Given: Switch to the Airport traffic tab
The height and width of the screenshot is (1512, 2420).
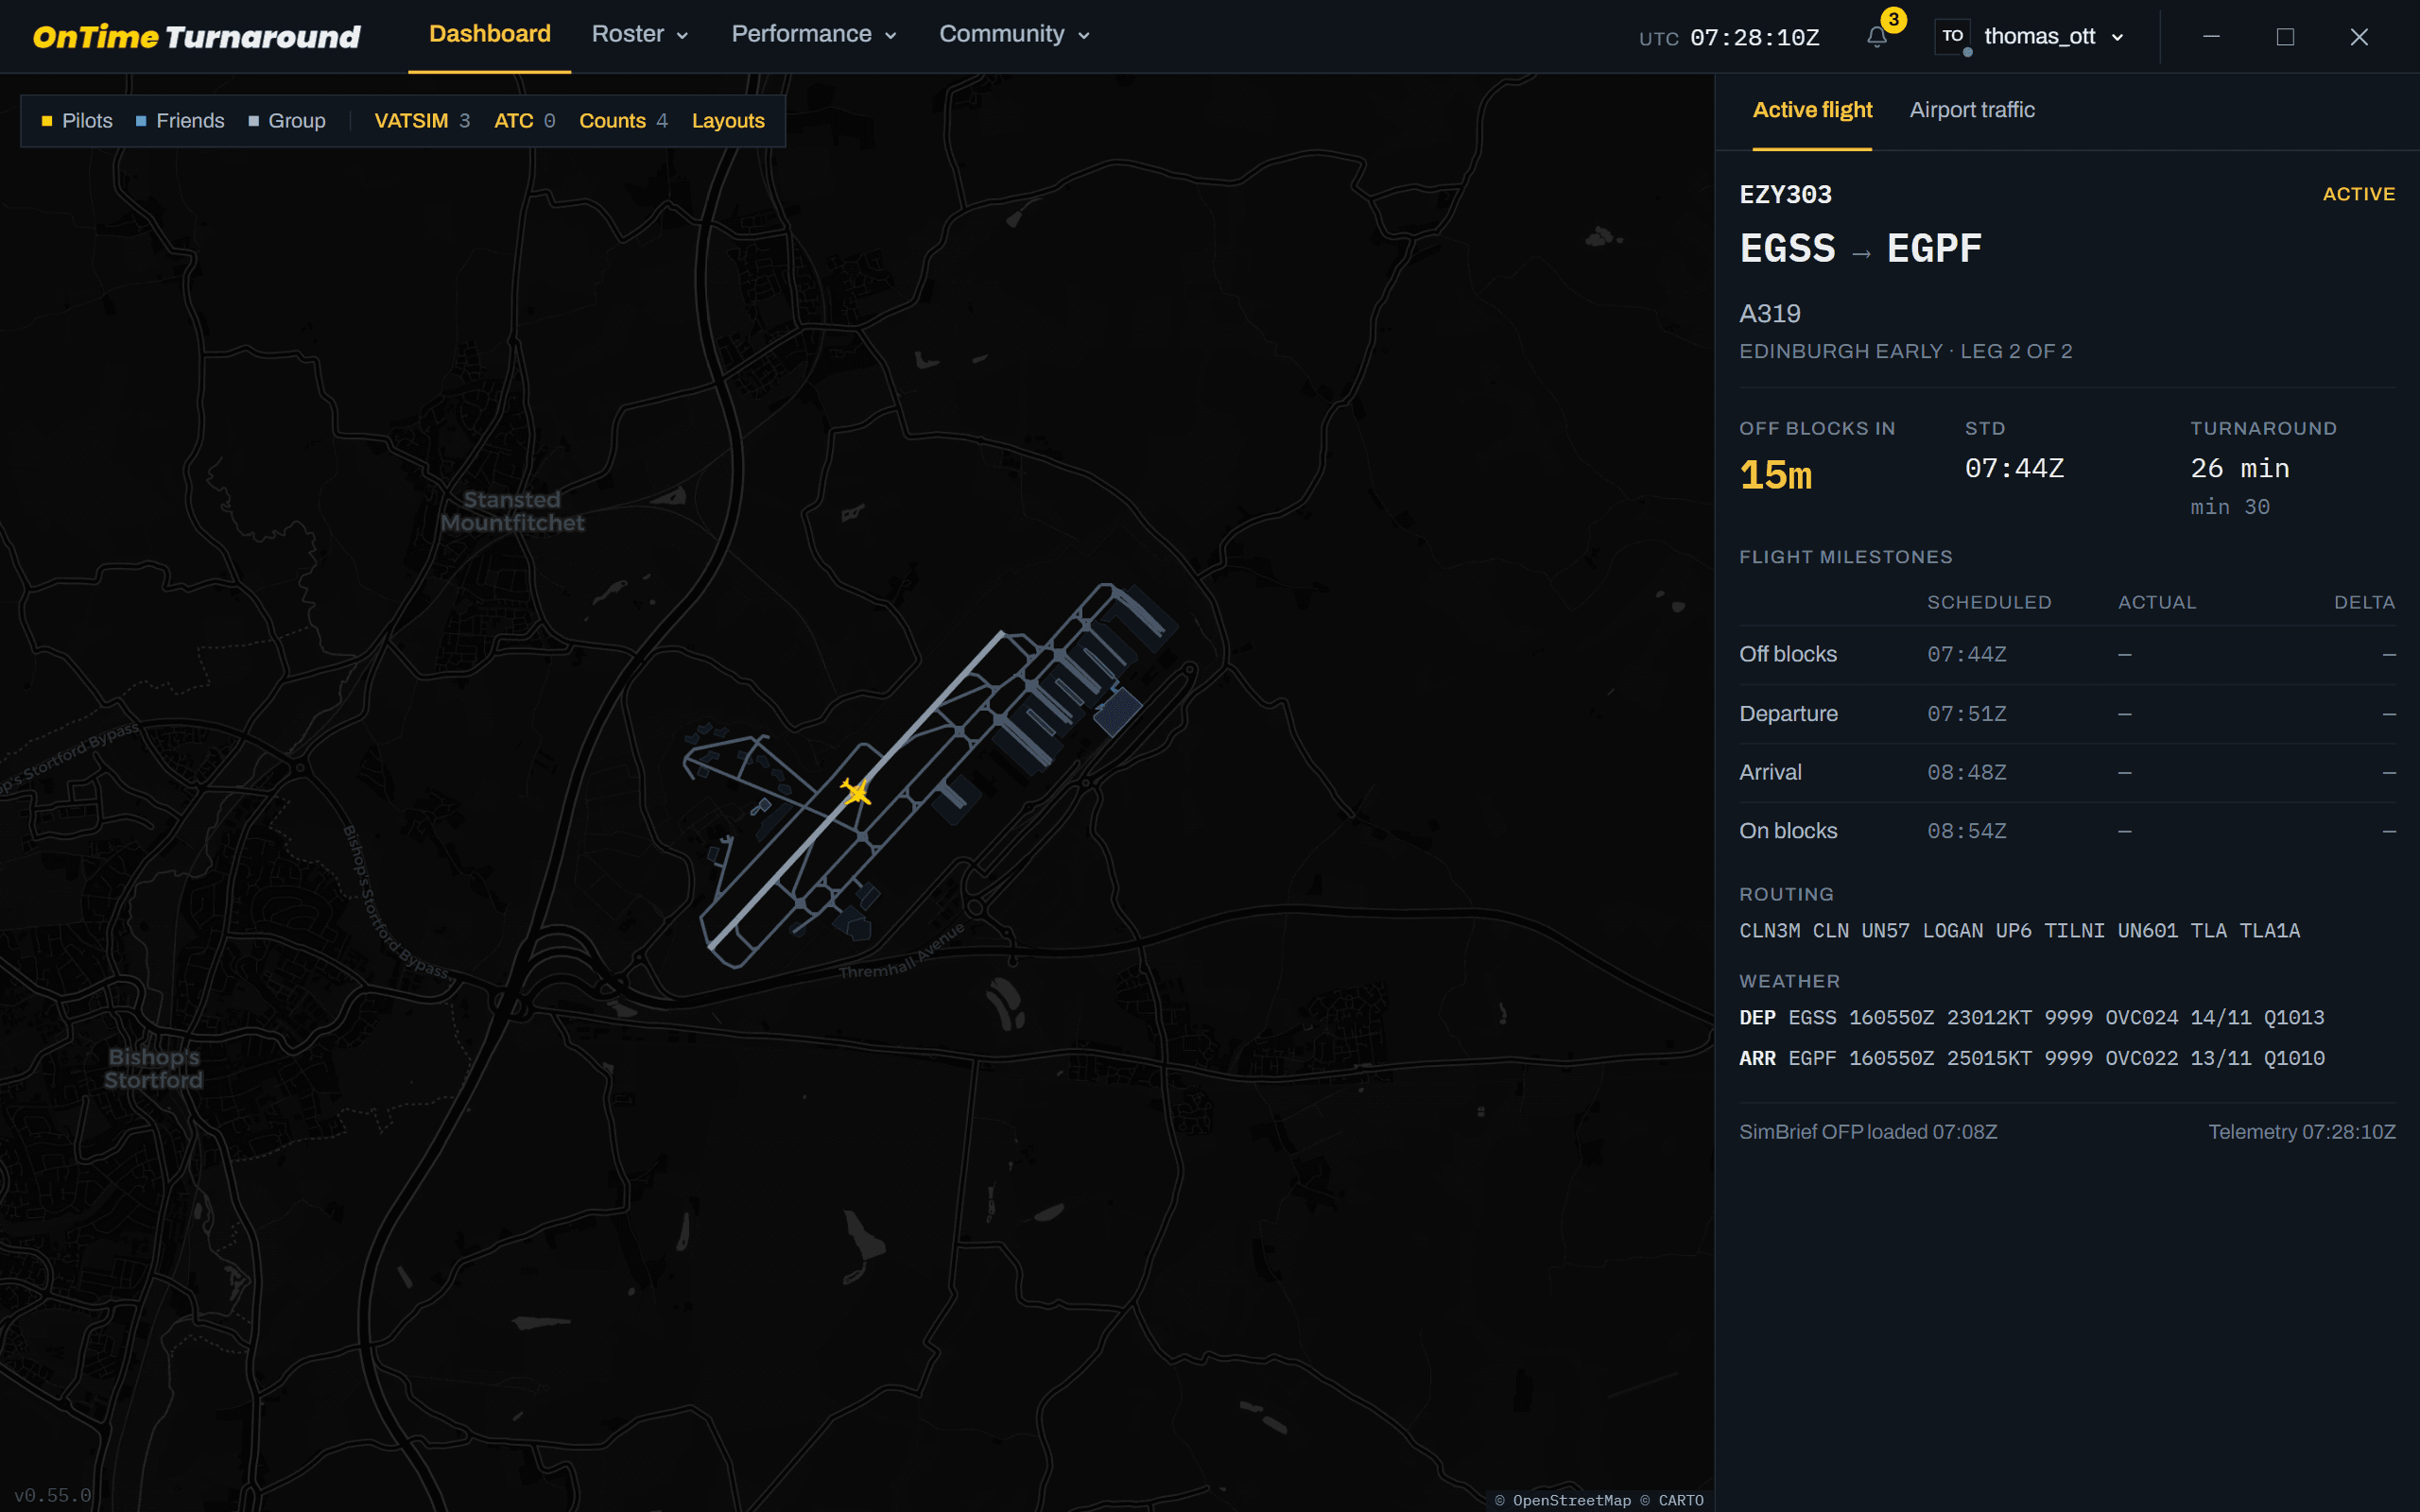Looking at the screenshot, I should click(x=1972, y=110).
